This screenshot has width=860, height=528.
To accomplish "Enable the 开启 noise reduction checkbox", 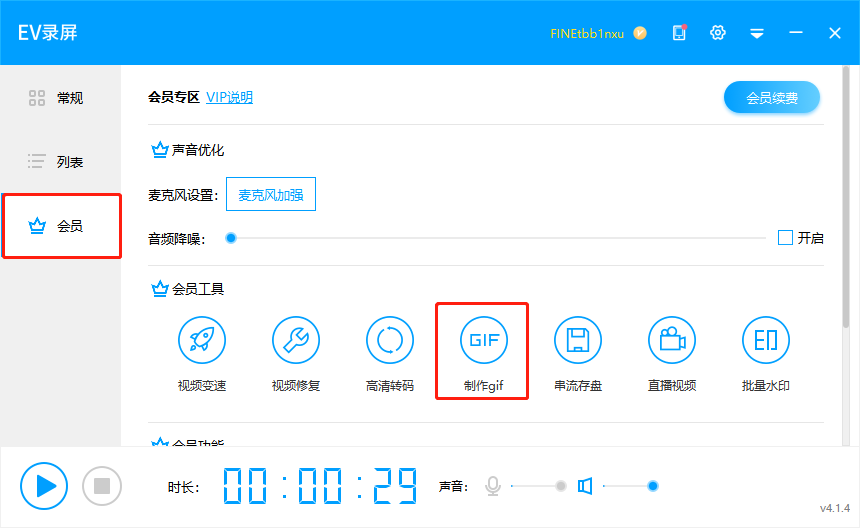I will click(785, 238).
